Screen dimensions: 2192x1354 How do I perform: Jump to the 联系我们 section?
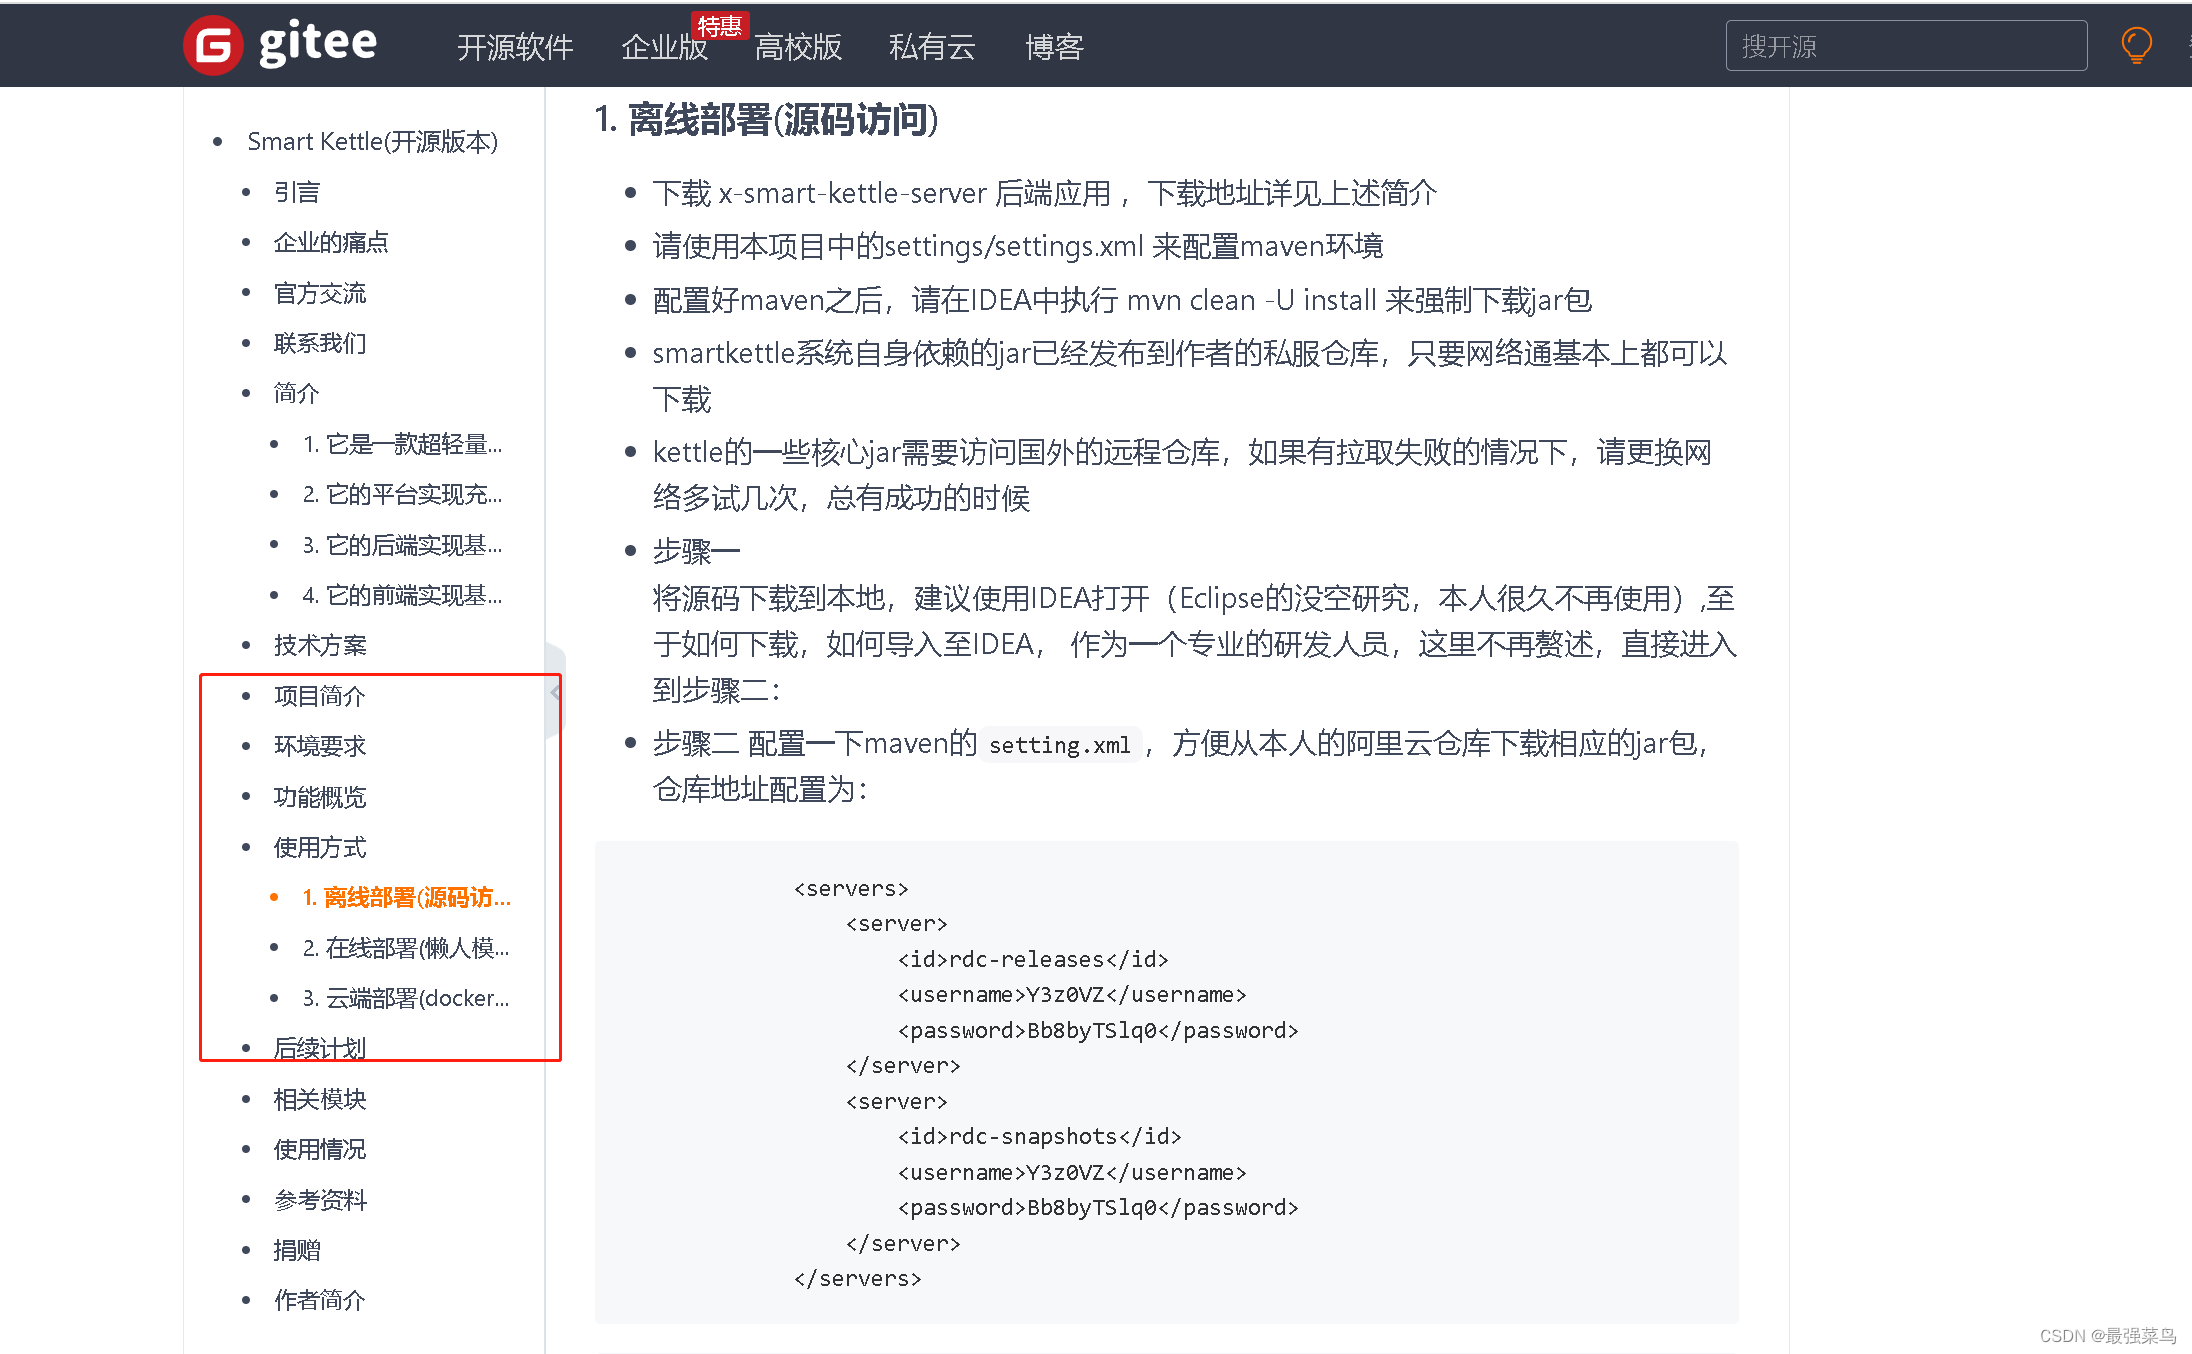coord(320,343)
